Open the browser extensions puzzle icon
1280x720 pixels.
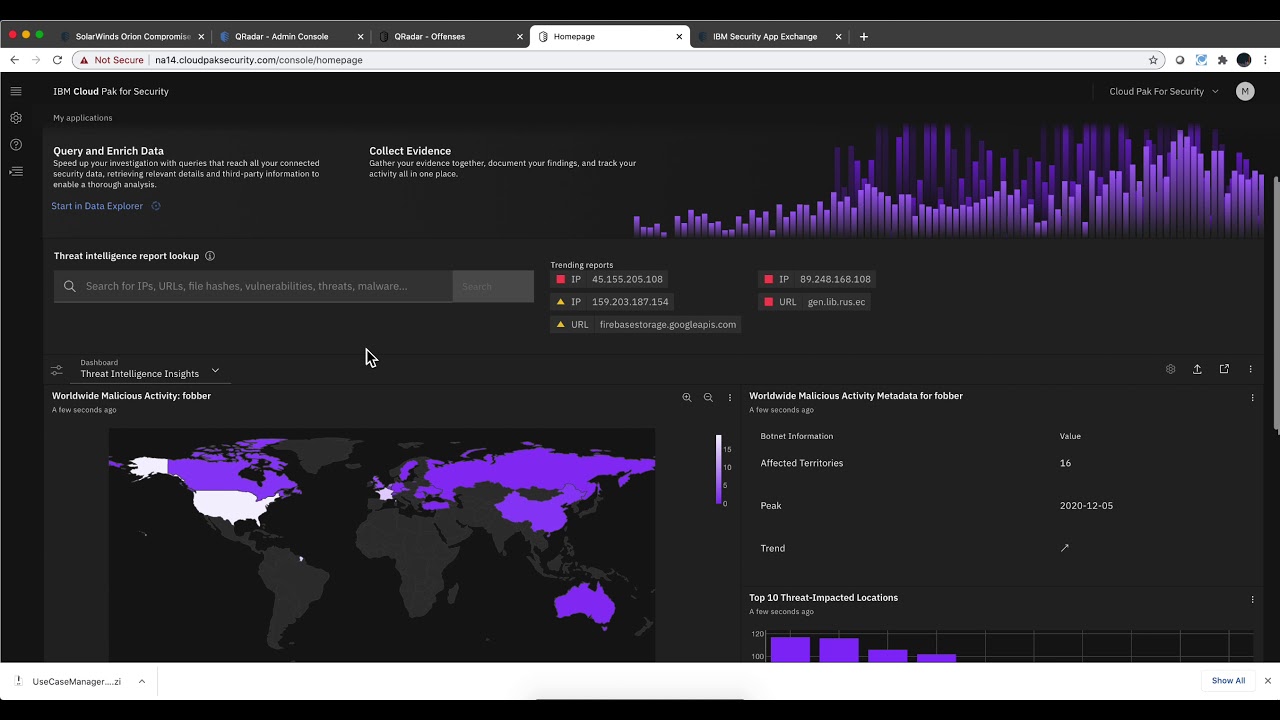click(x=1222, y=60)
